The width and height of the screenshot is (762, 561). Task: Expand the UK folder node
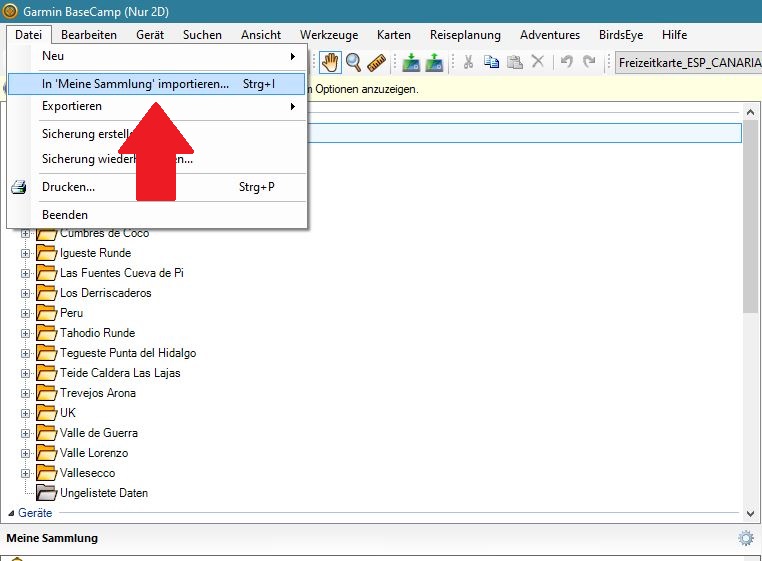pos(25,414)
